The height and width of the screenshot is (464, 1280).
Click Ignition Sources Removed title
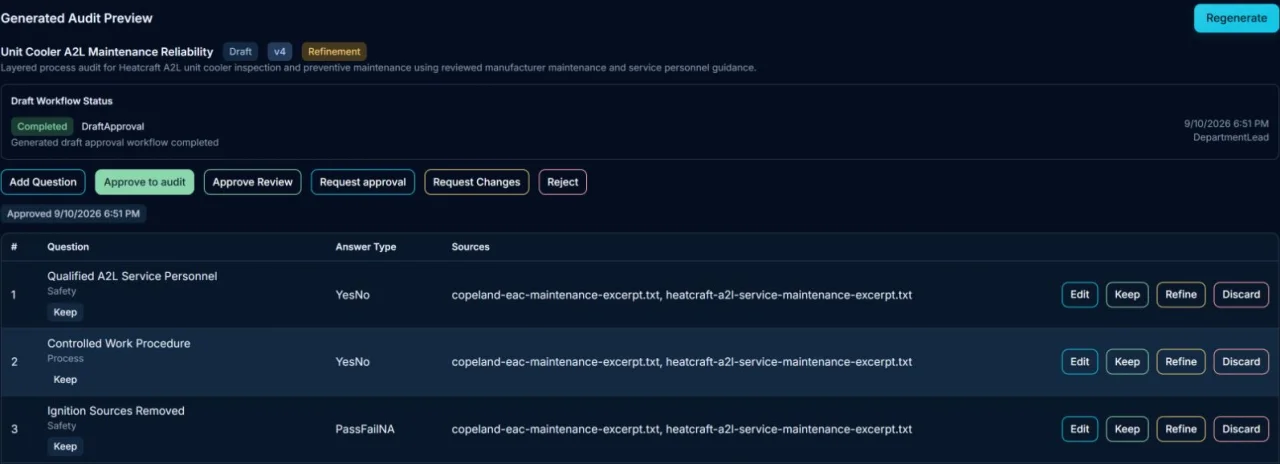pos(116,411)
